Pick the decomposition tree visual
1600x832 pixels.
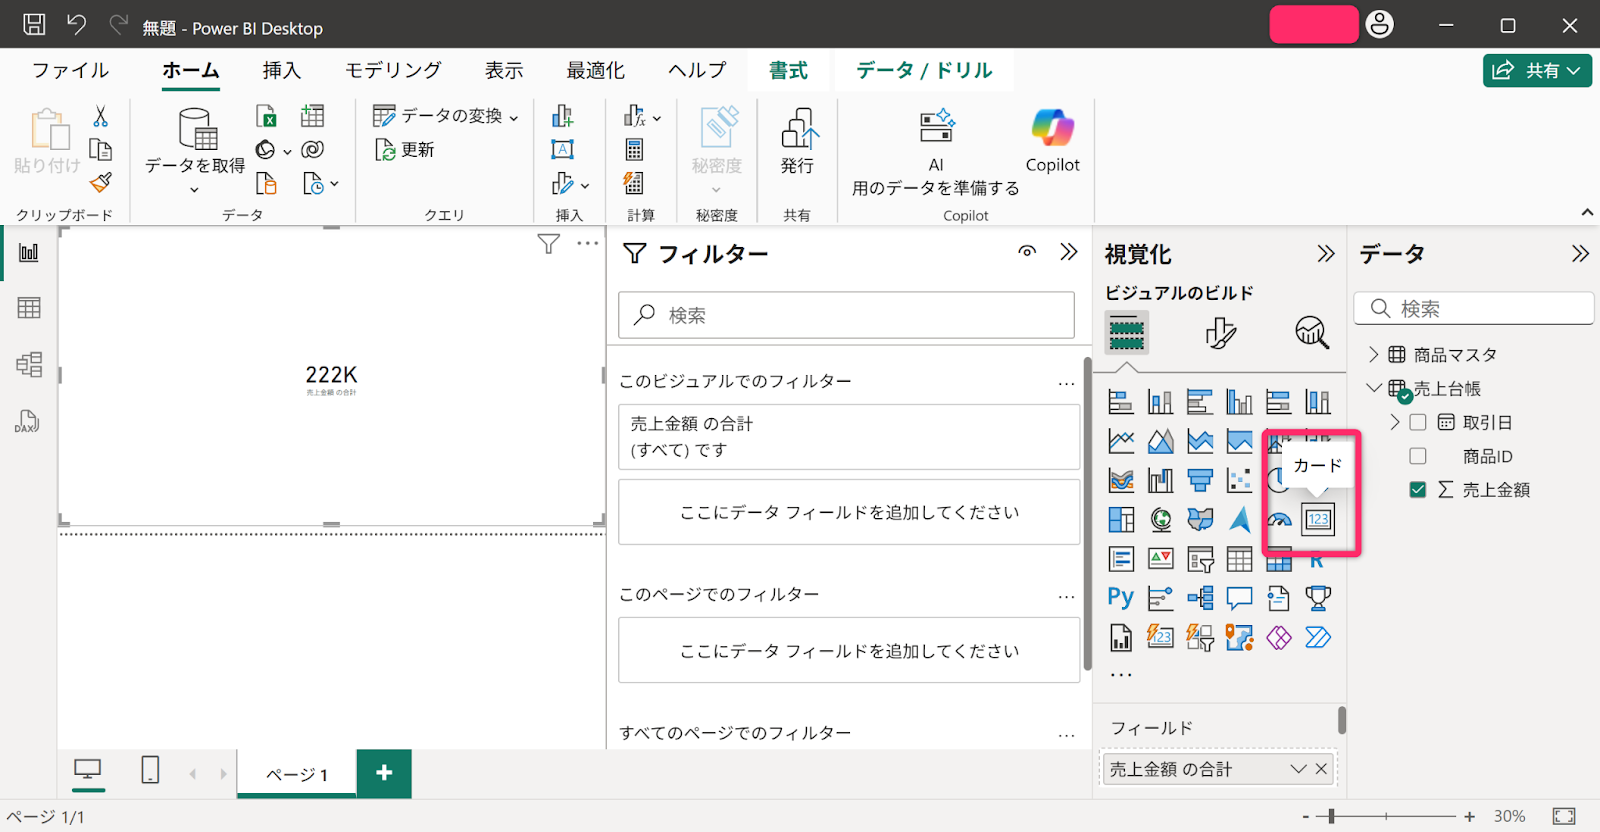click(1200, 598)
